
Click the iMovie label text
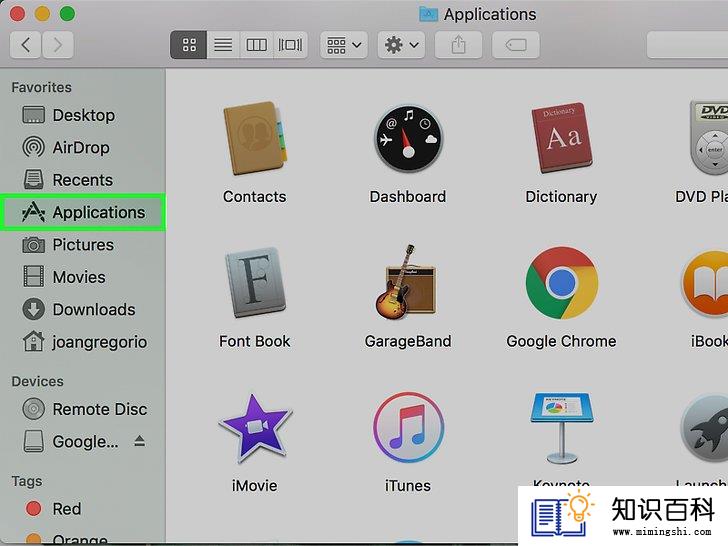254,486
